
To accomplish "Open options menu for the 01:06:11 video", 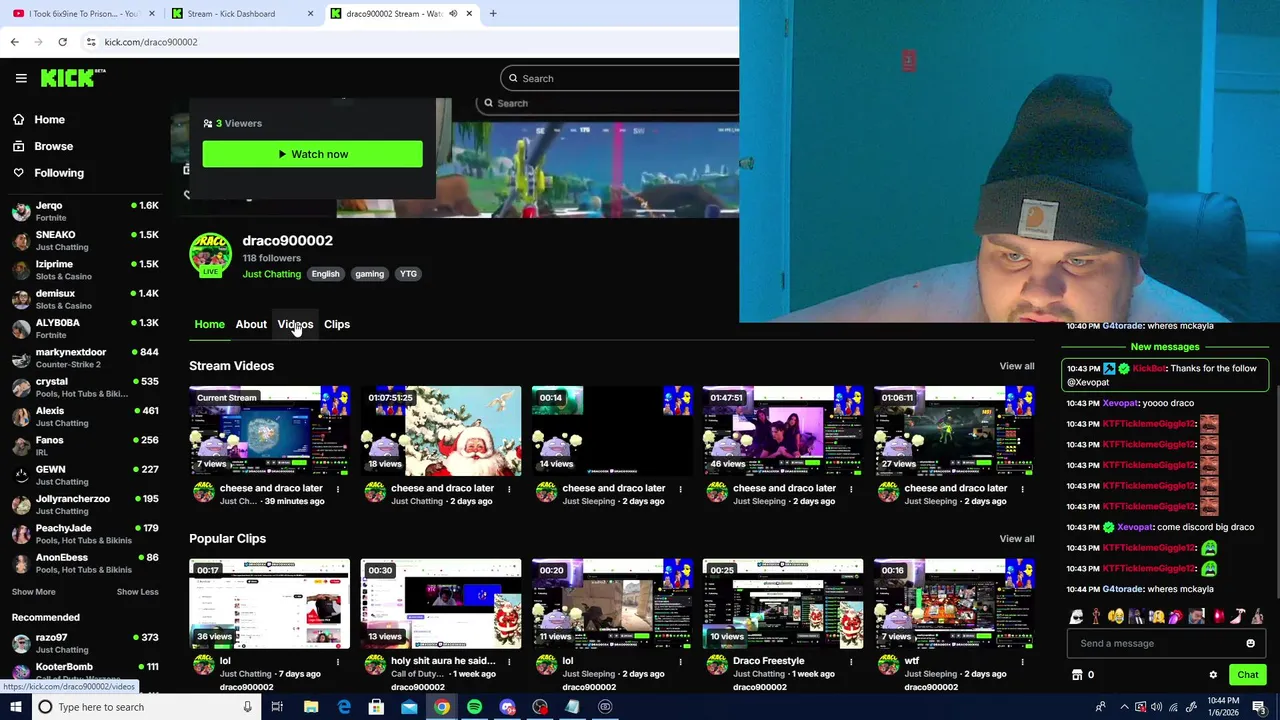I will click(x=1022, y=489).
